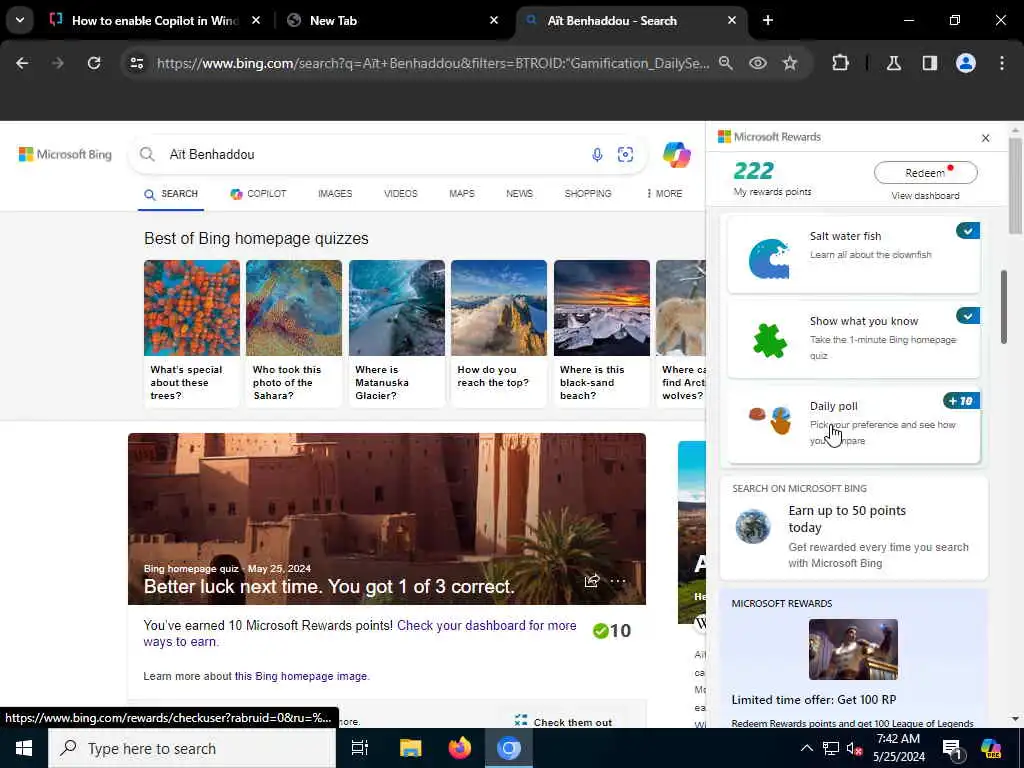1024x768 pixels.
Task: Open File Explorer from taskbar
Action: pyautogui.click(x=410, y=748)
